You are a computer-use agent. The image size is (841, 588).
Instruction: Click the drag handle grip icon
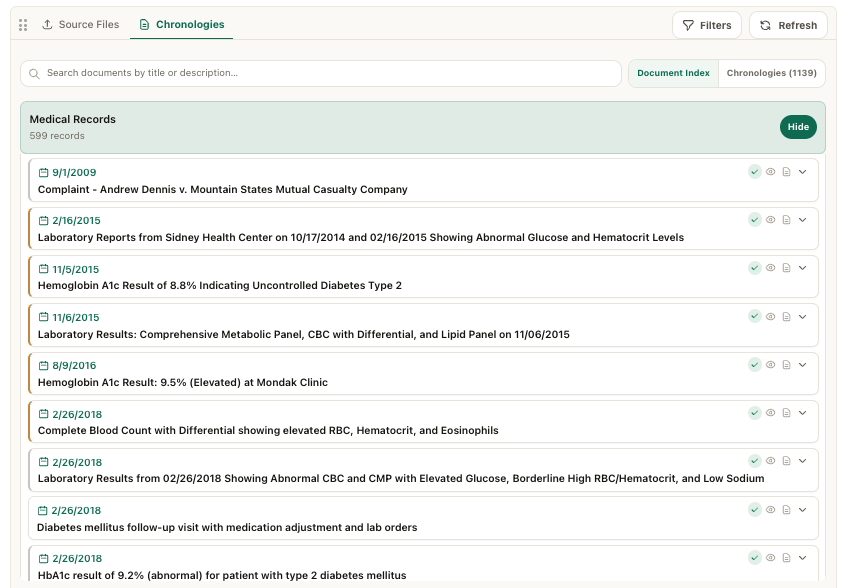pos(23,25)
